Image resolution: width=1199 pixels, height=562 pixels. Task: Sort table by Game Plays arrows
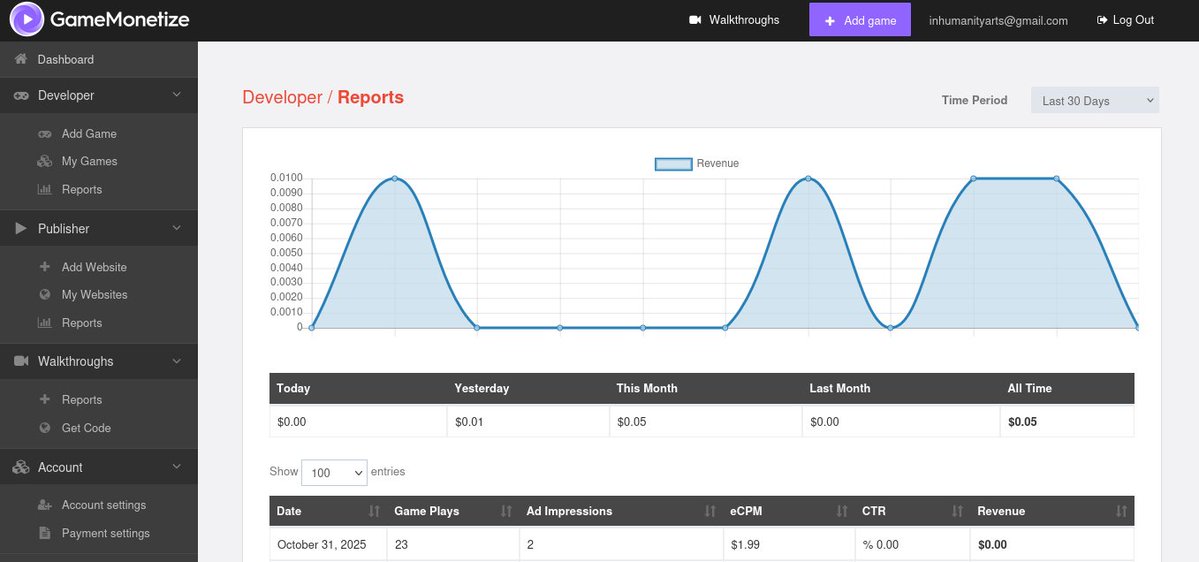click(x=506, y=511)
